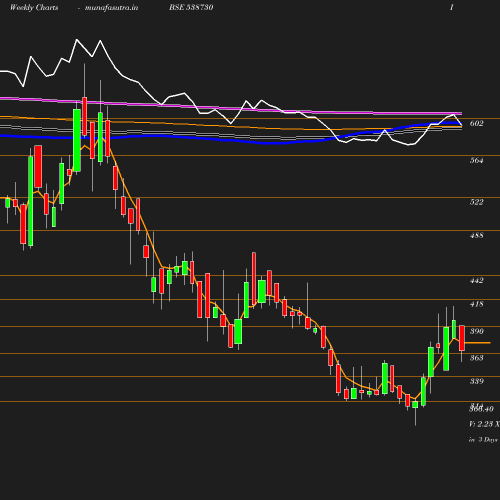Click the 'V: 2.23 X' volume text

click(x=484, y=424)
